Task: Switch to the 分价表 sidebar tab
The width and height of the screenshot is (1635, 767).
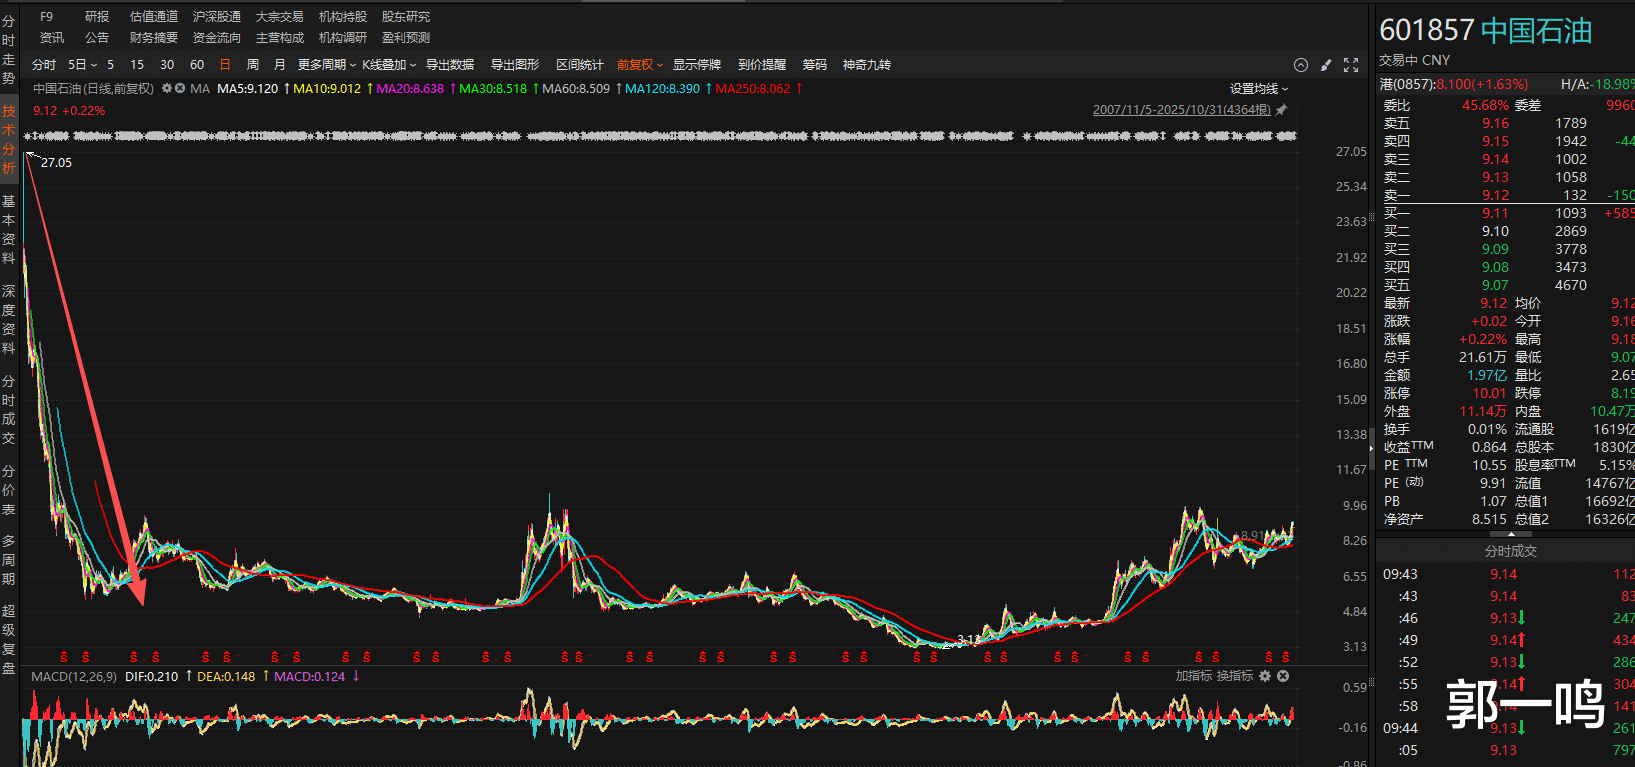Action: [x=9, y=489]
